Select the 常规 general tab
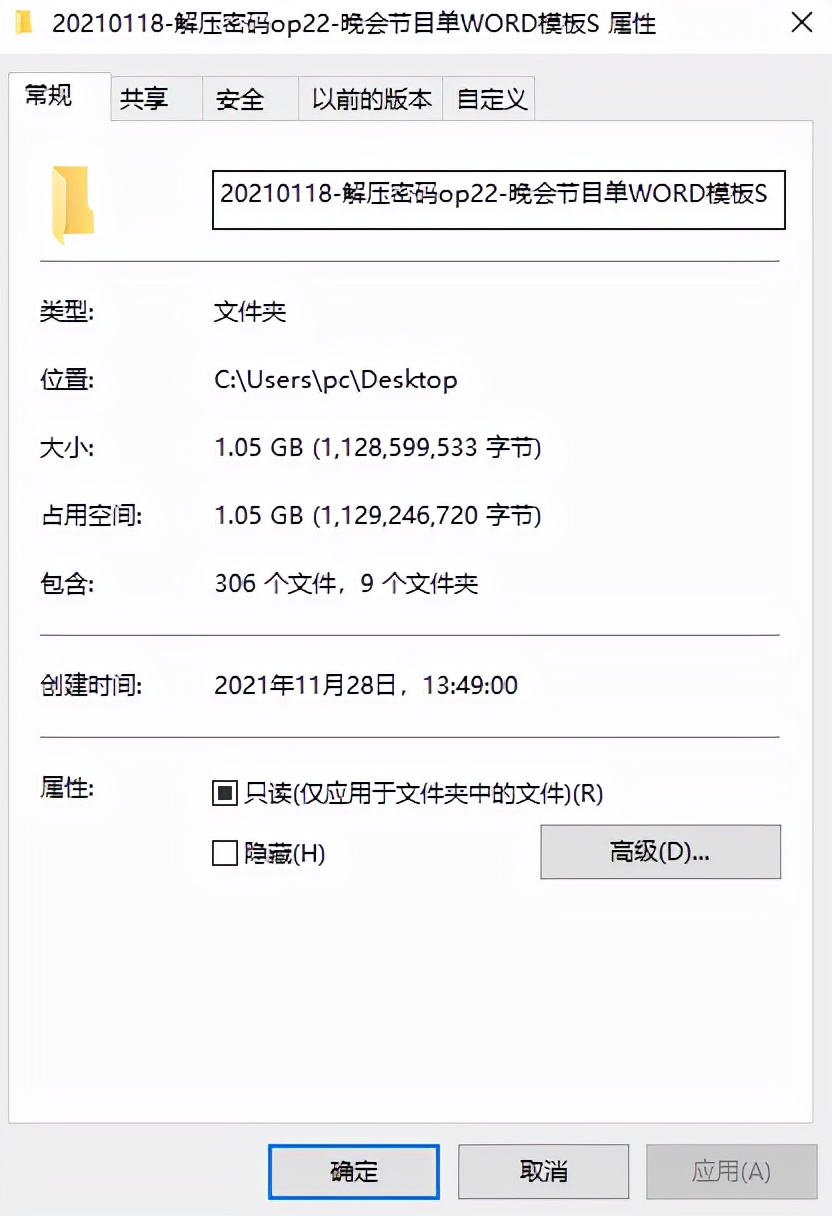832x1216 pixels. 48,98
